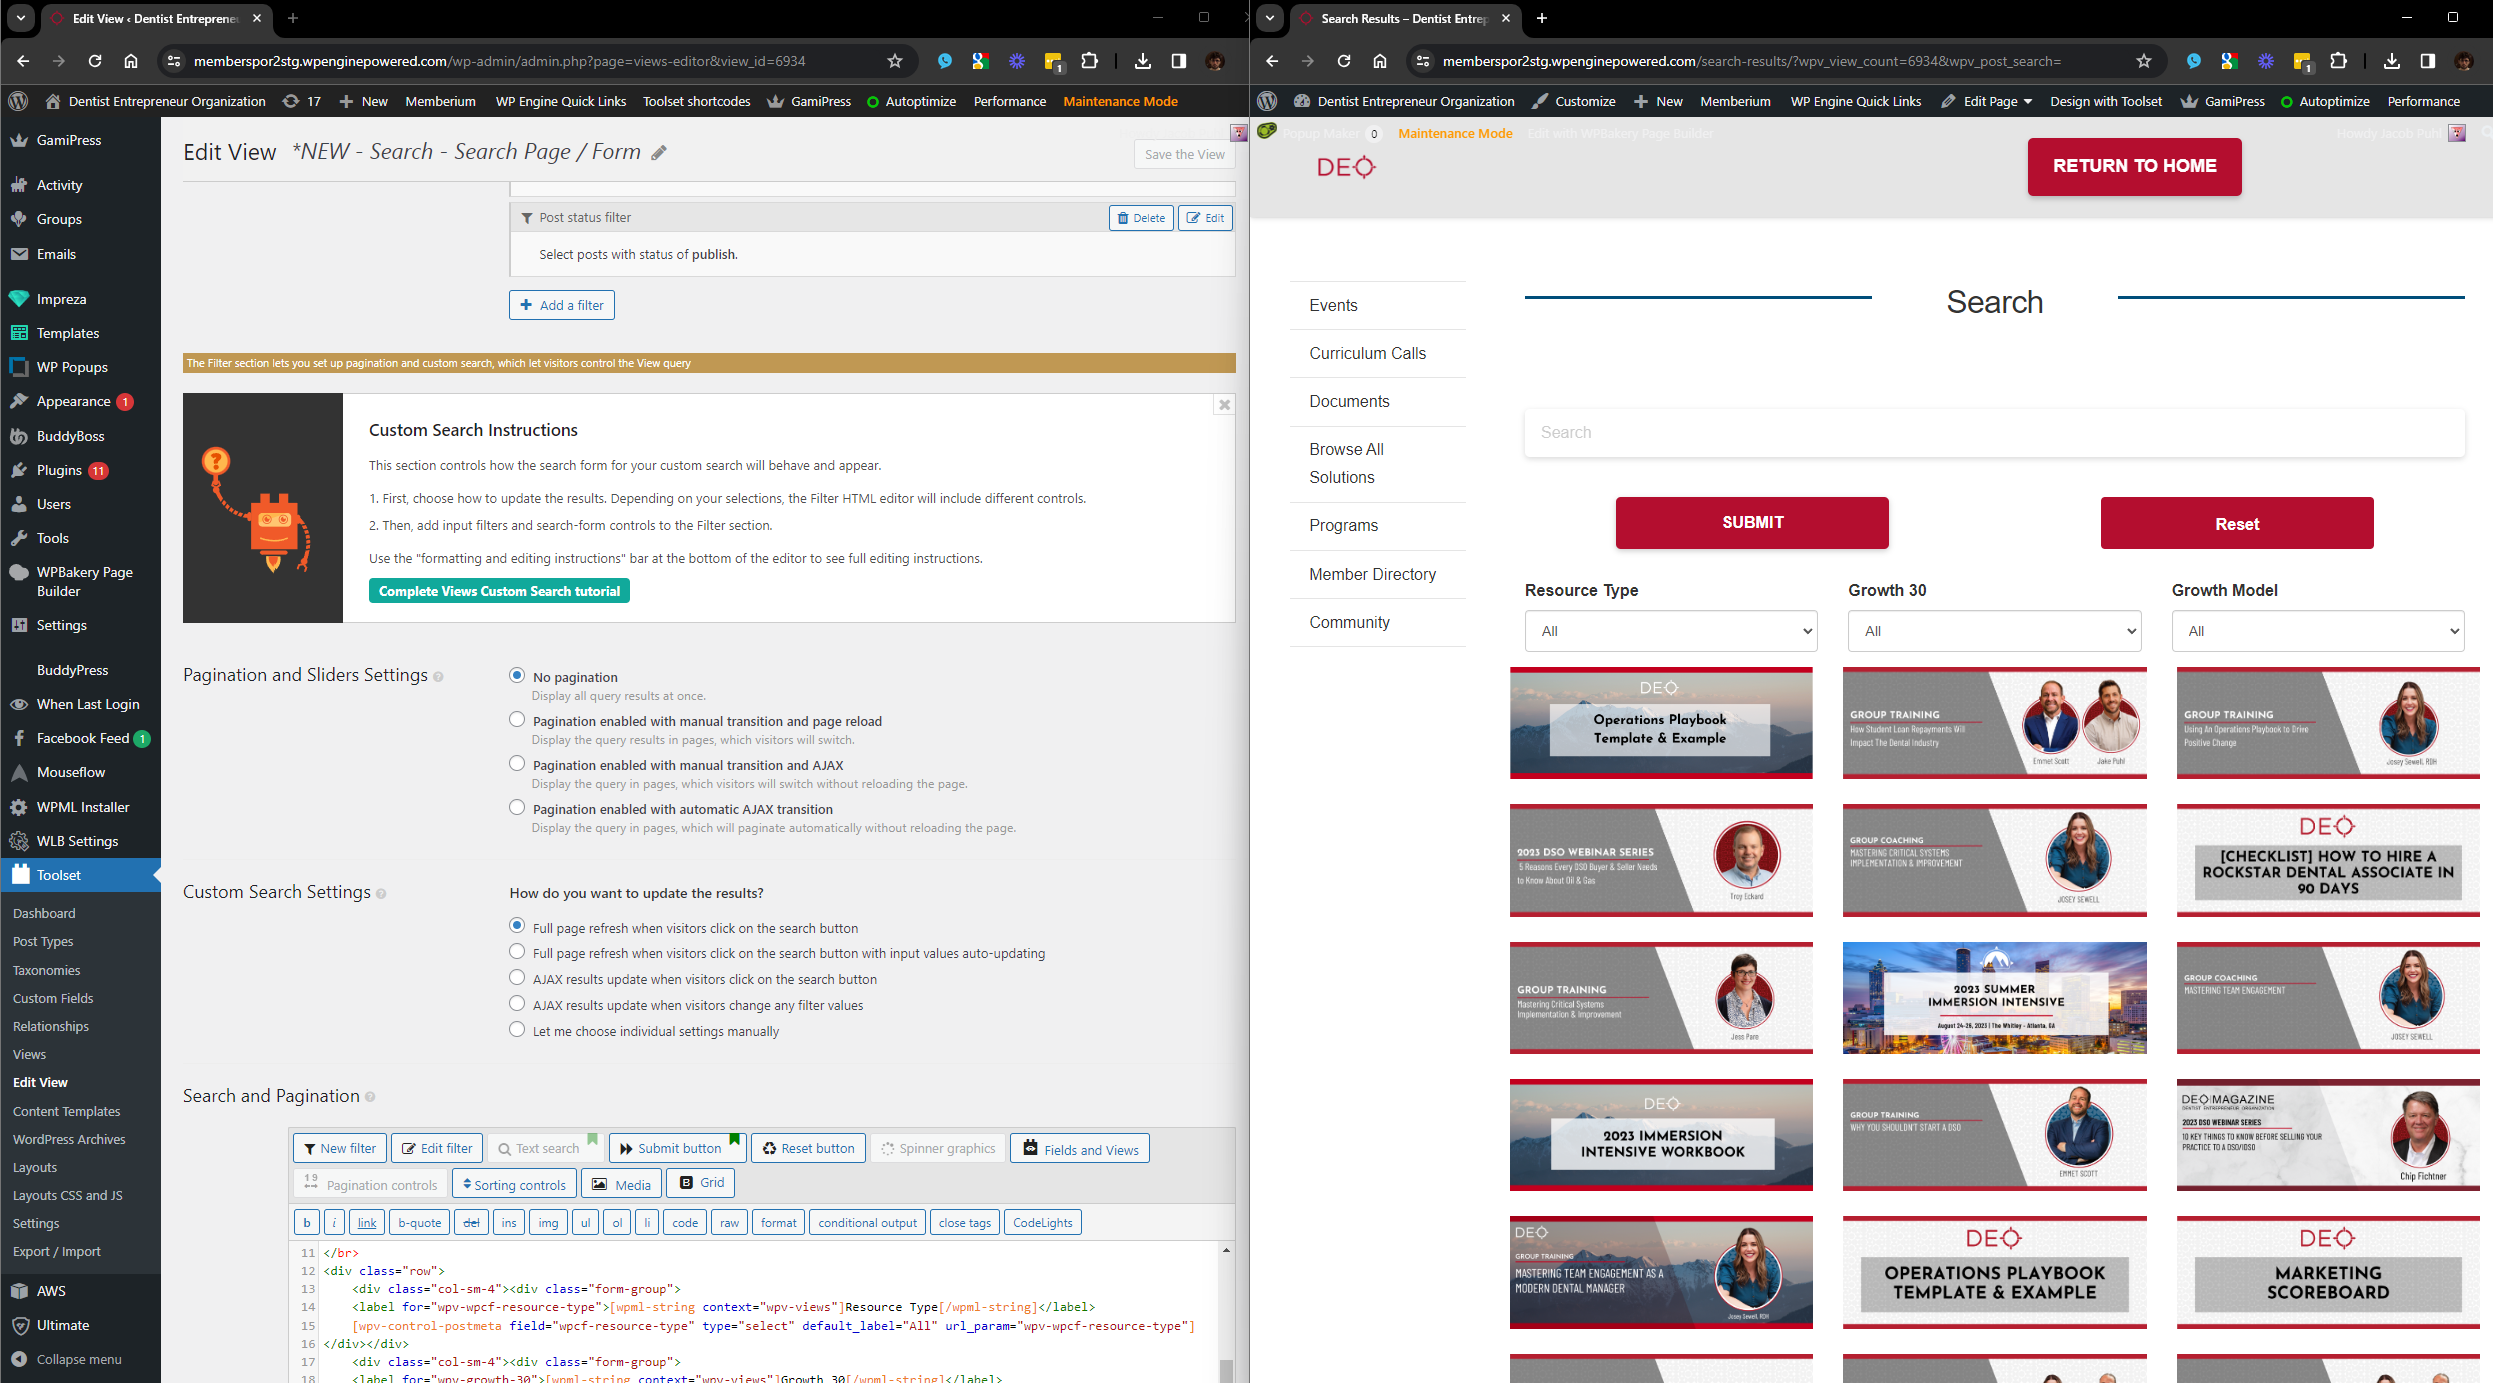Select AJAX update on search button click
Image resolution: width=2493 pixels, height=1383 pixels.
tap(517, 978)
